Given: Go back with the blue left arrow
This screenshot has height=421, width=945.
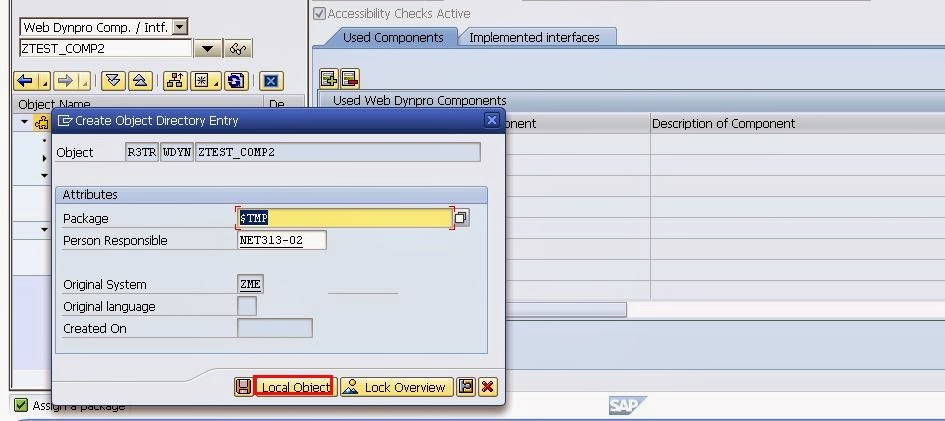Looking at the screenshot, I should 25,81.
